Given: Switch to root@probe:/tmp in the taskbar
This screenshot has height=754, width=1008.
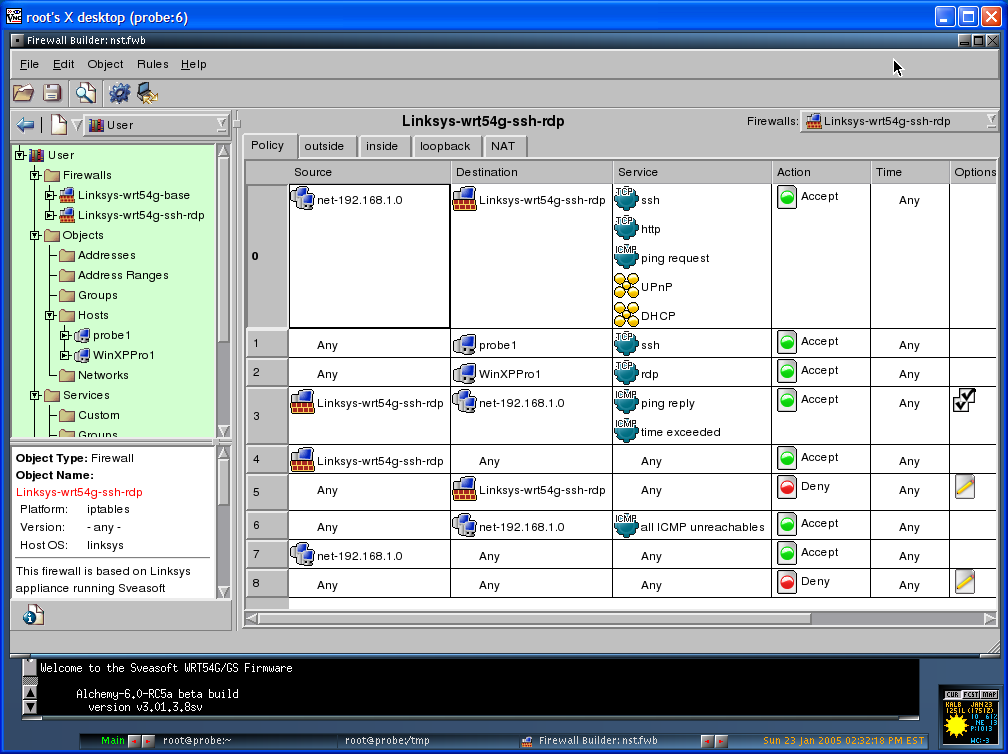Looking at the screenshot, I should [388, 741].
